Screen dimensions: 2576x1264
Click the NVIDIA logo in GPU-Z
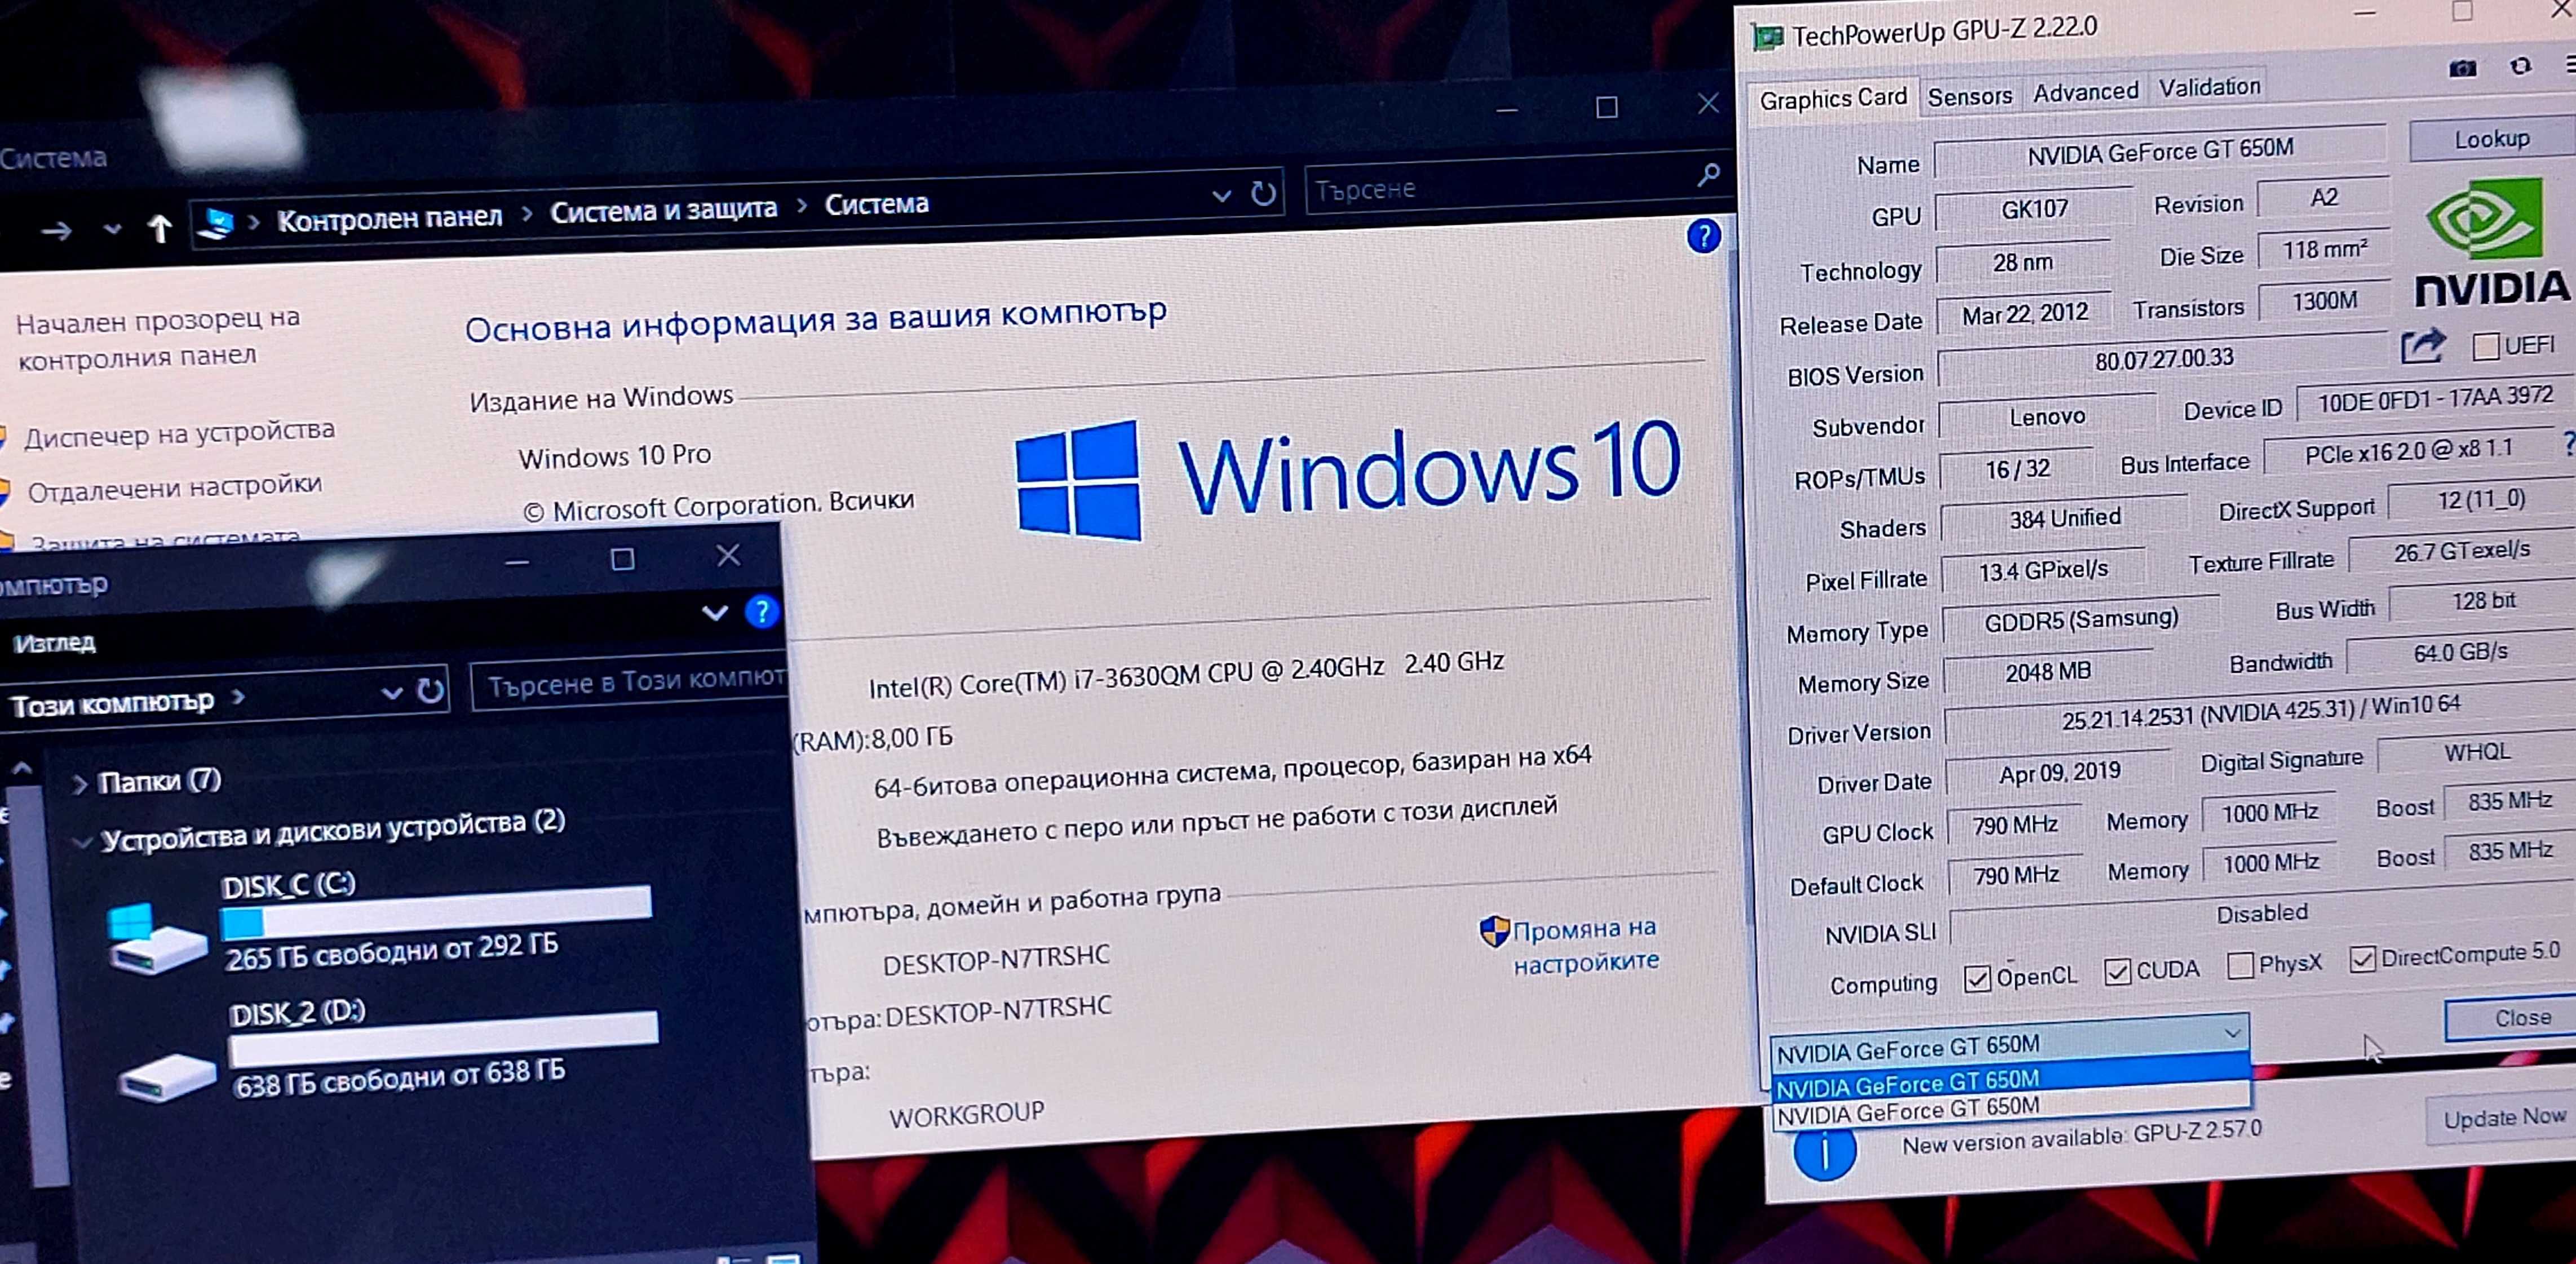(x=2492, y=243)
